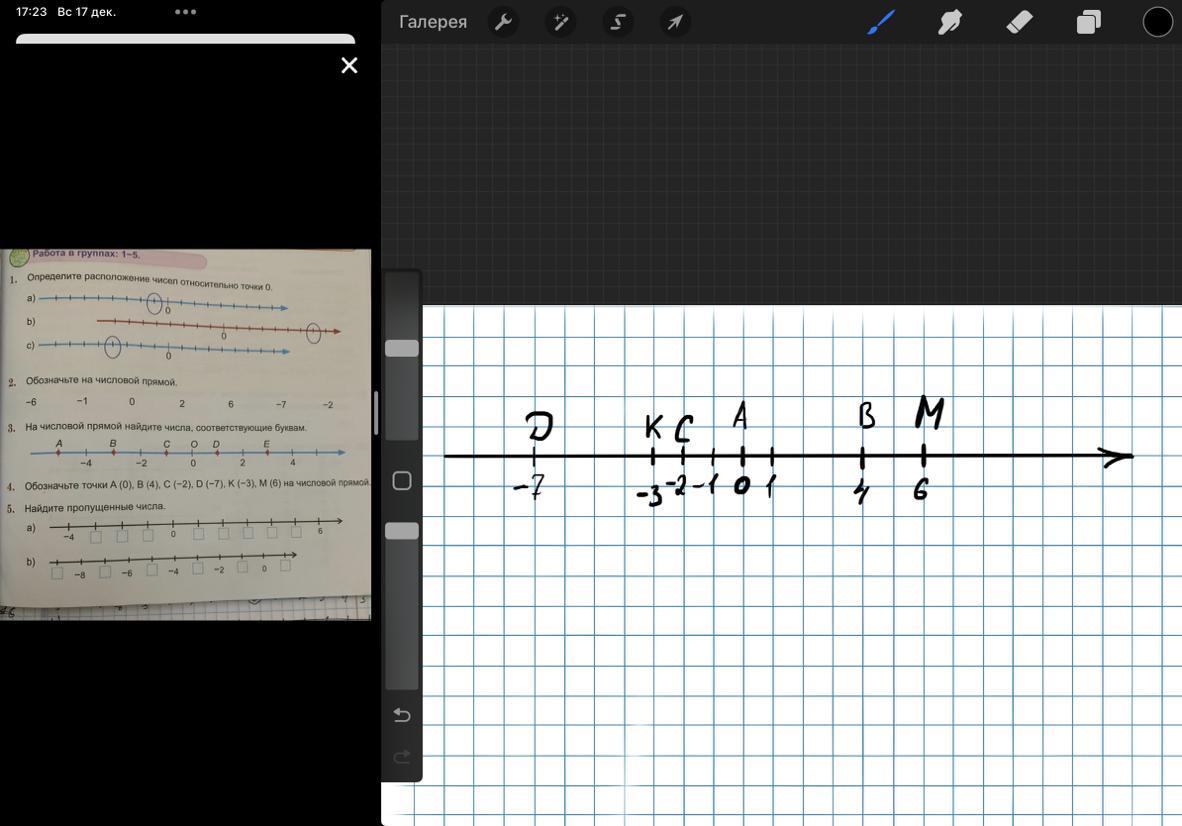
Task: Open the Adjustments magic wand menu
Action: pyautogui.click(x=560, y=22)
